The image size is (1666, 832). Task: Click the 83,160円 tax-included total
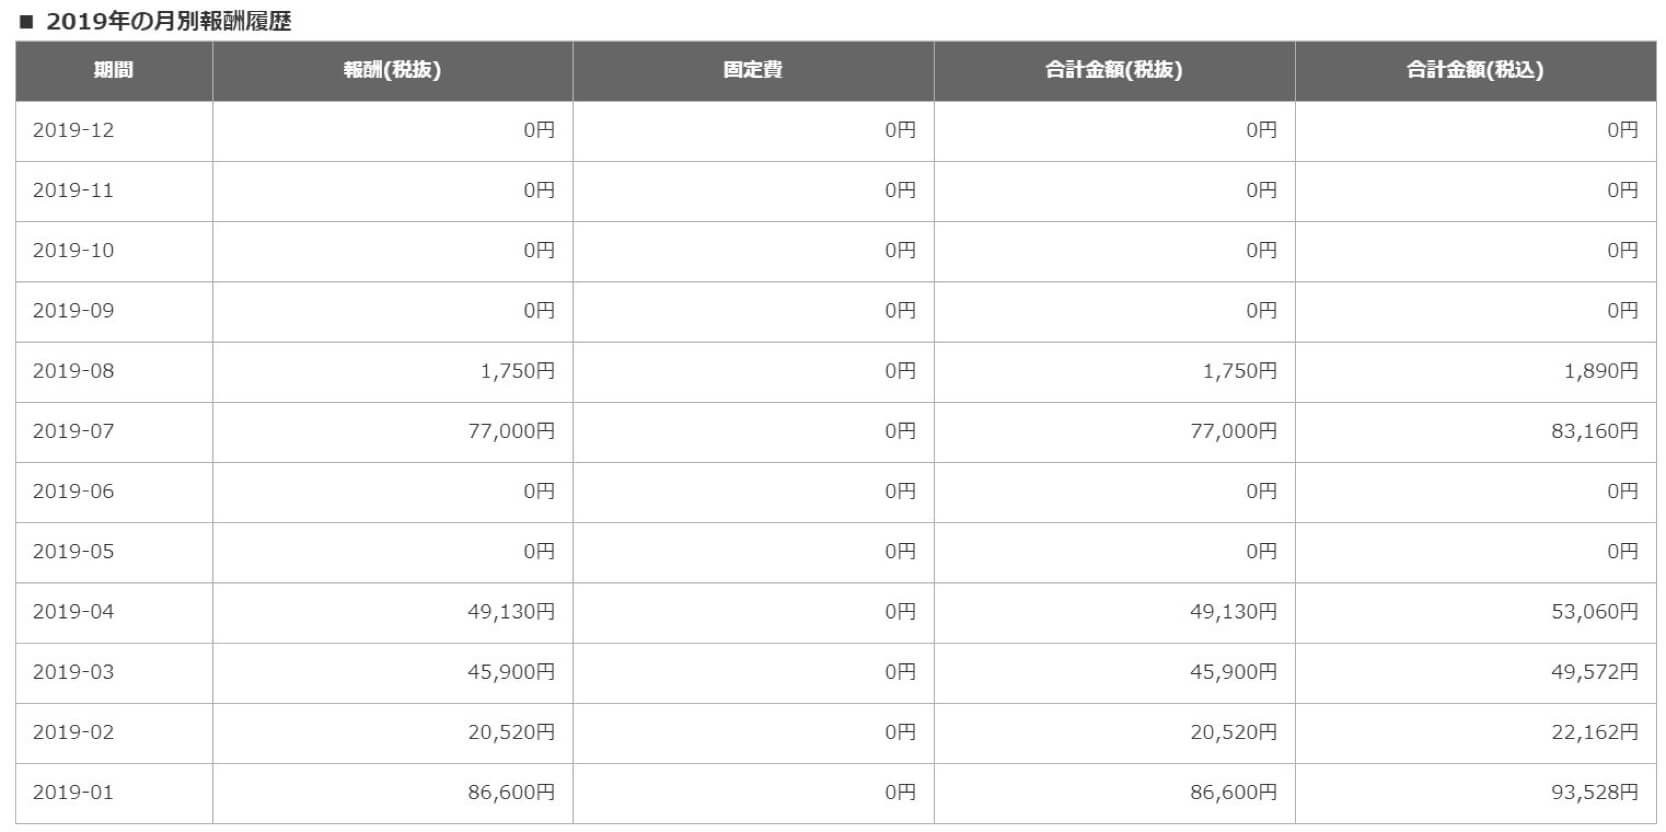(x=1594, y=431)
